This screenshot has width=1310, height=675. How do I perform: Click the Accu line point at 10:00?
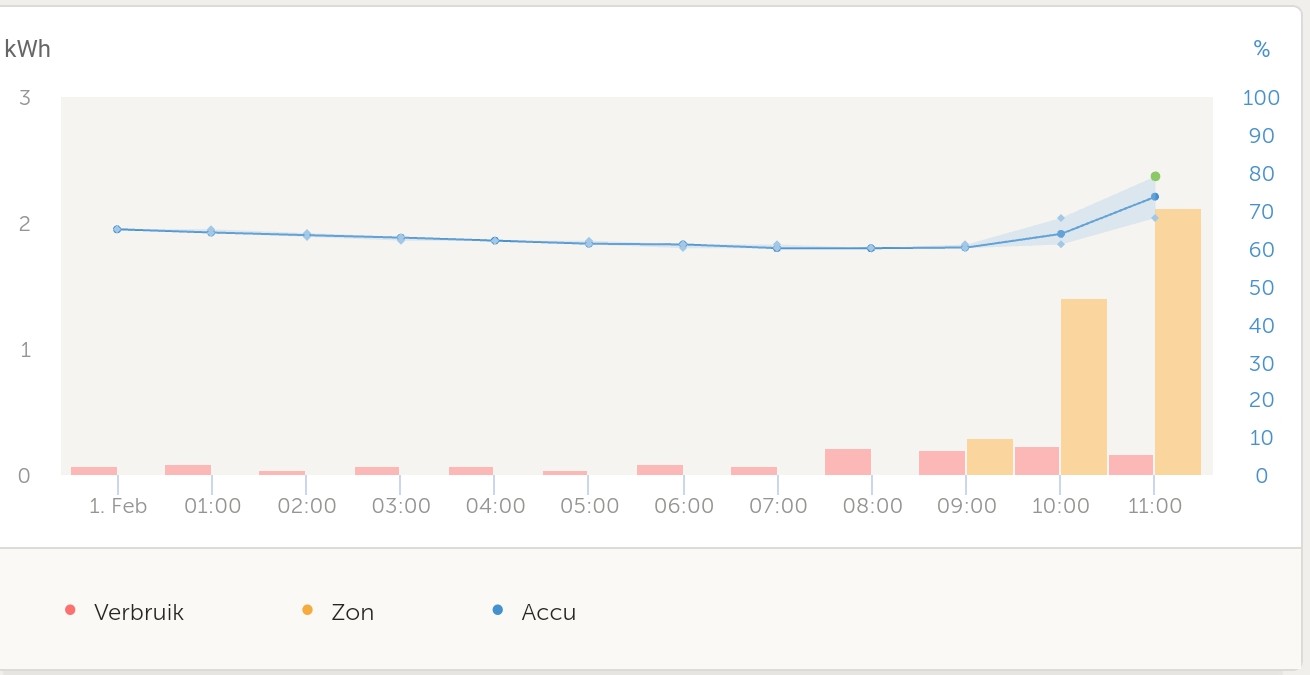click(x=1061, y=234)
